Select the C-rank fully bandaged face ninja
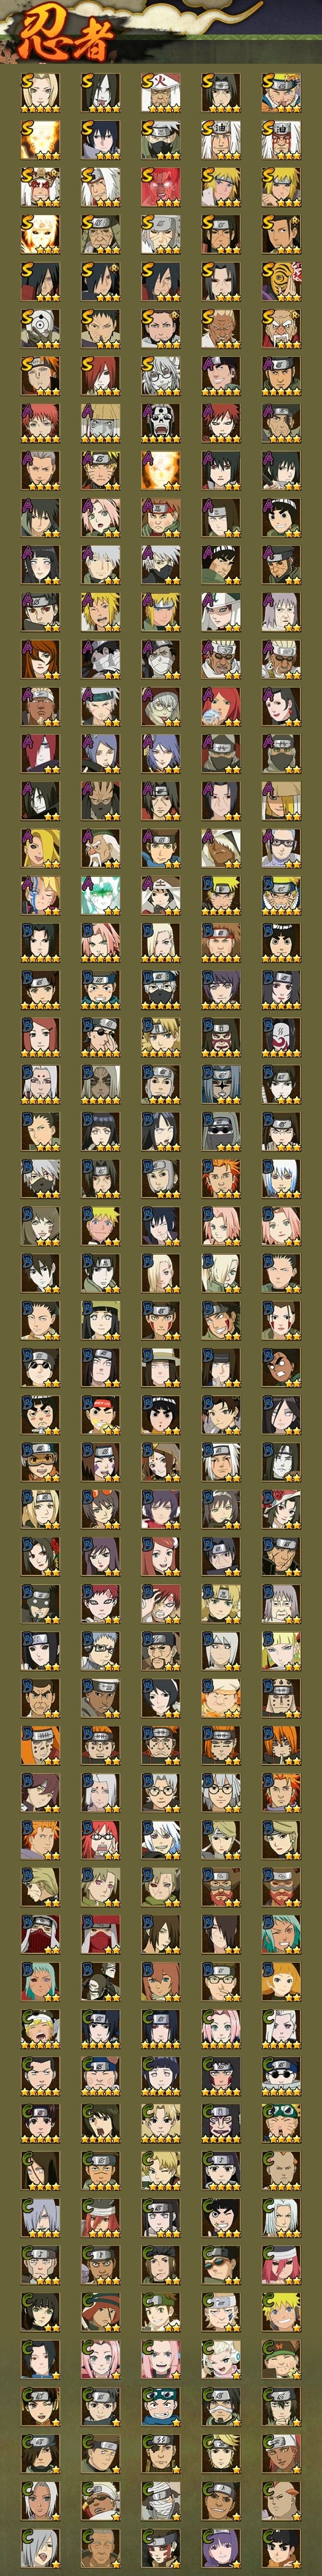Image resolution: width=322 pixels, height=2576 pixels. (160, 2500)
